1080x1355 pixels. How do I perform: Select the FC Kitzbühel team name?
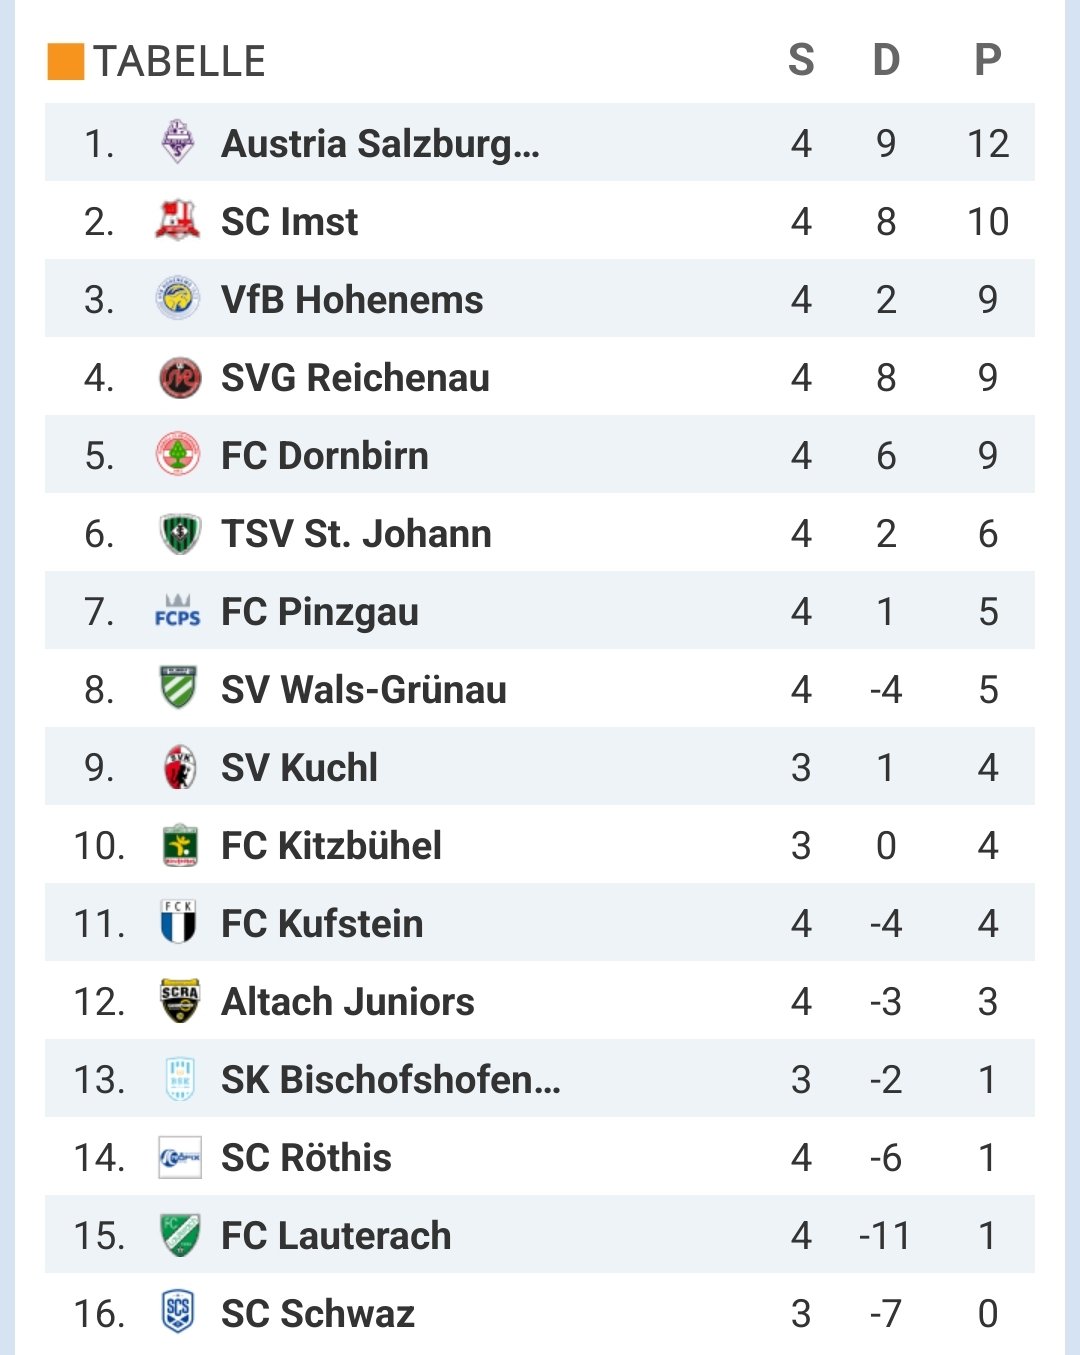click(x=331, y=846)
